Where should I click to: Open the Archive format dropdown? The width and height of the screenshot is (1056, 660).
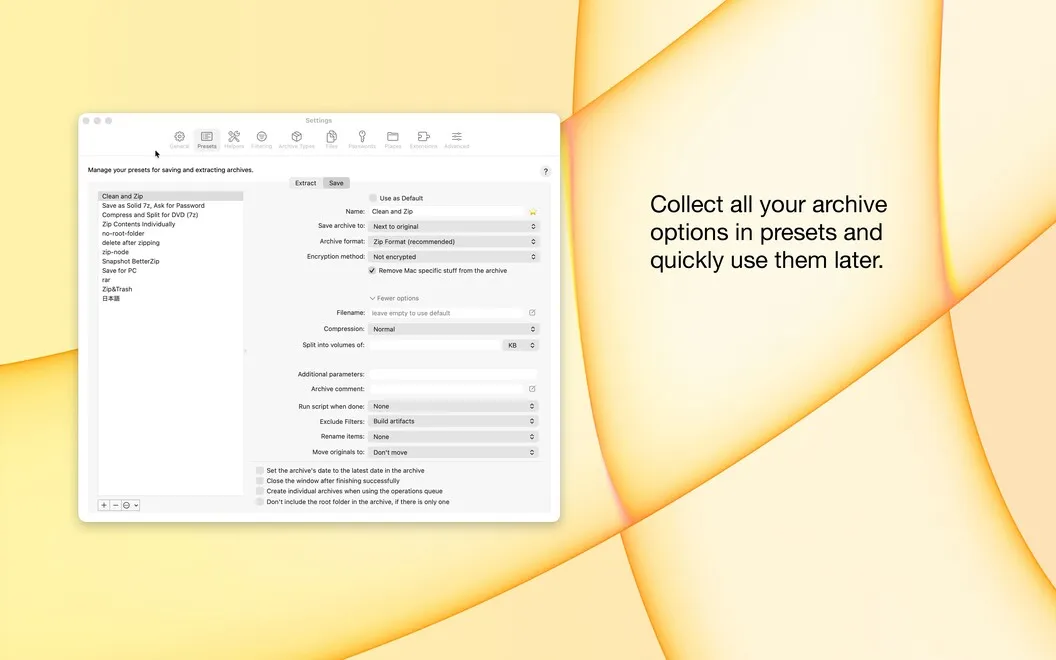(x=453, y=242)
